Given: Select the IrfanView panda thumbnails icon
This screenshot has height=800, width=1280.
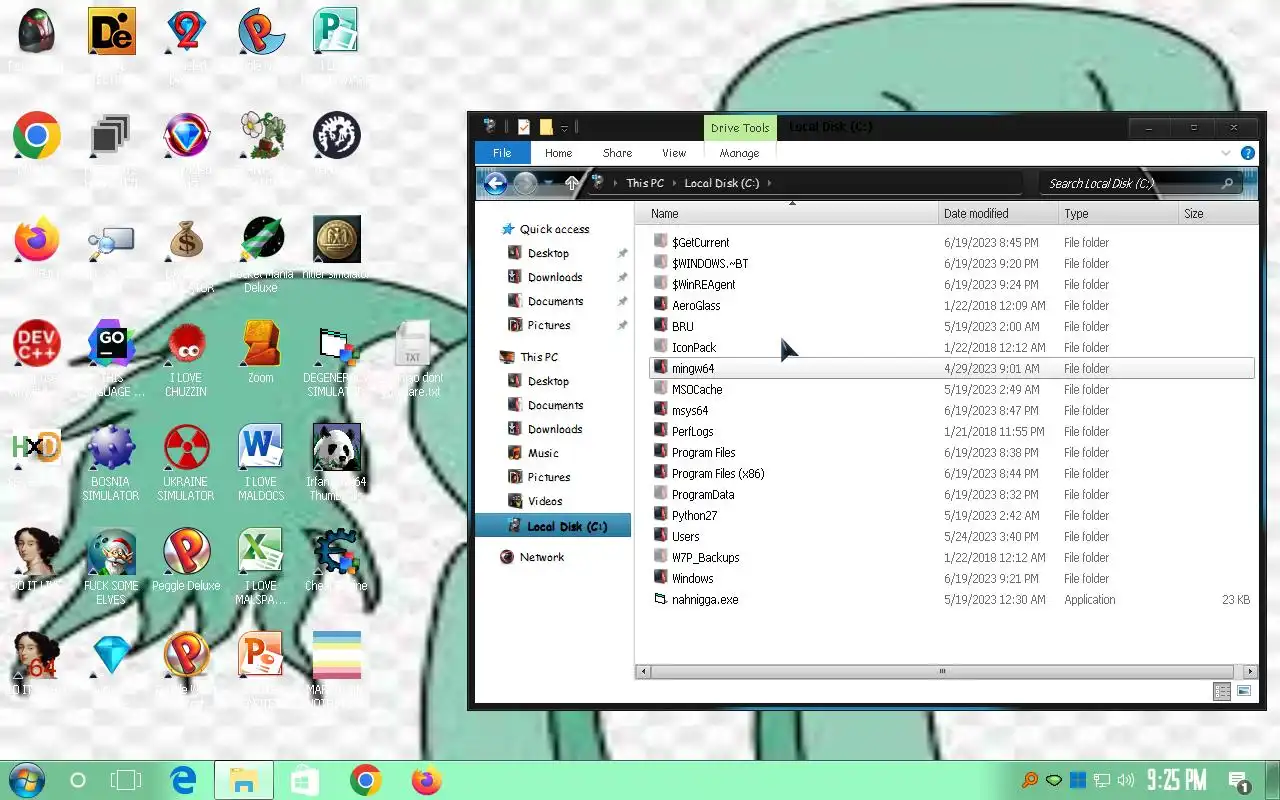Looking at the screenshot, I should click(x=336, y=448).
